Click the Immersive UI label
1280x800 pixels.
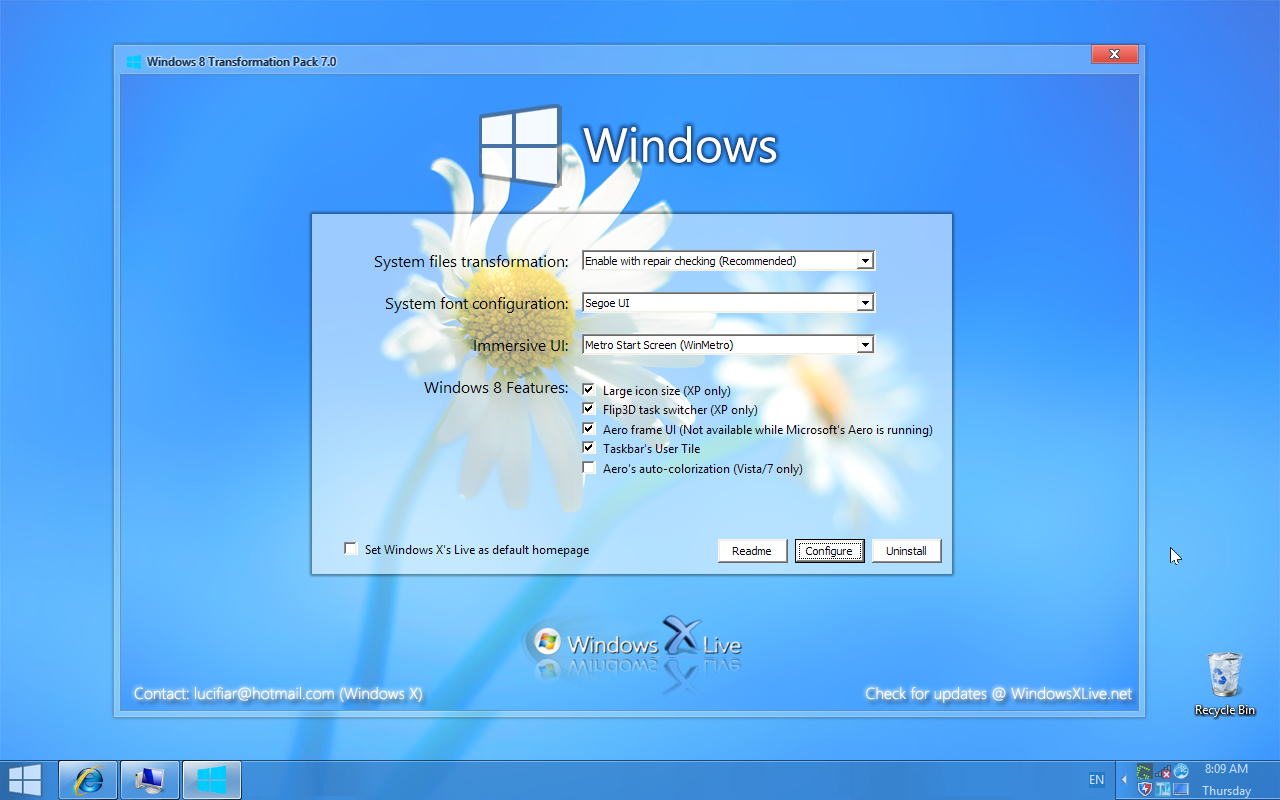coord(521,346)
